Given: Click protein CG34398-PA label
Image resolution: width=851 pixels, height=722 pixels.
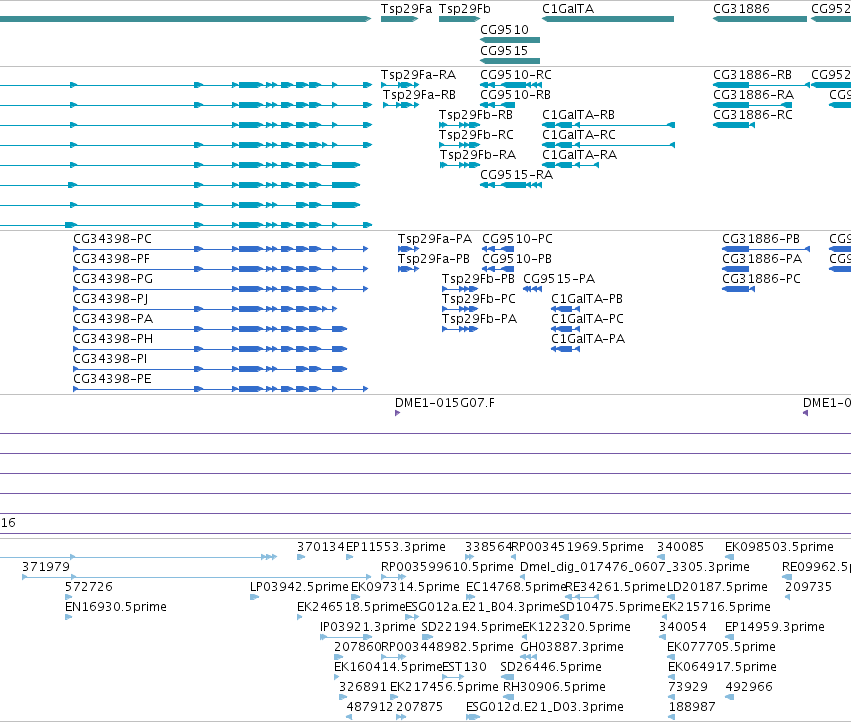Looking at the screenshot, I should (x=113, y=319).
